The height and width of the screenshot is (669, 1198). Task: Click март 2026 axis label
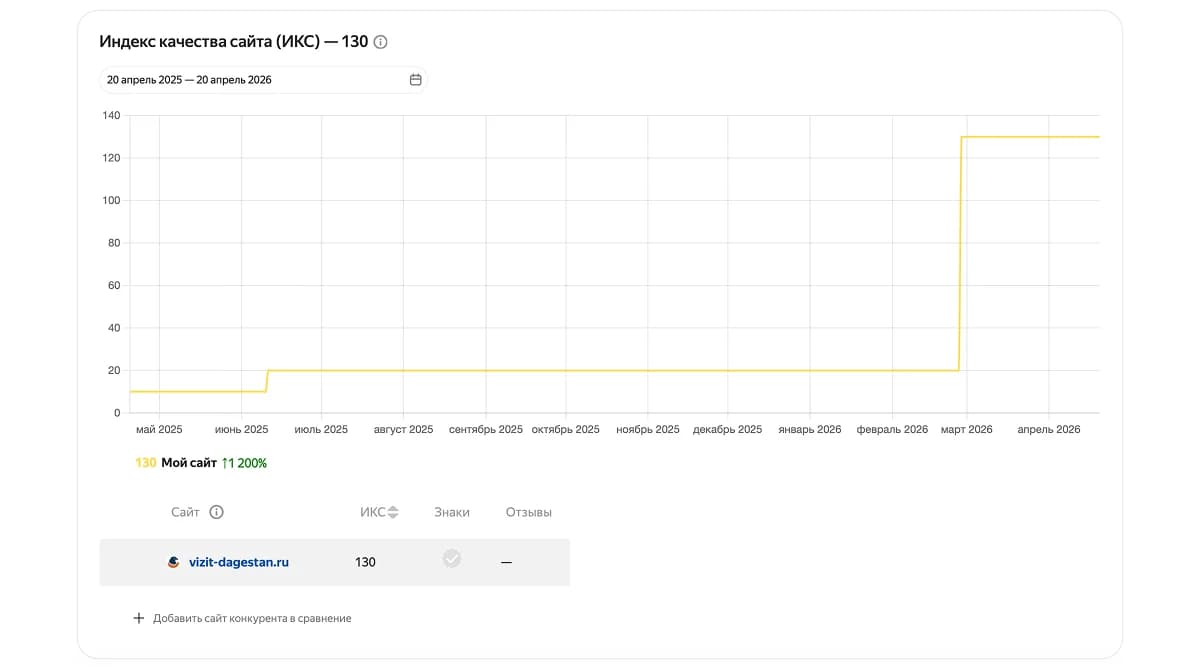[x=966, y=429]
